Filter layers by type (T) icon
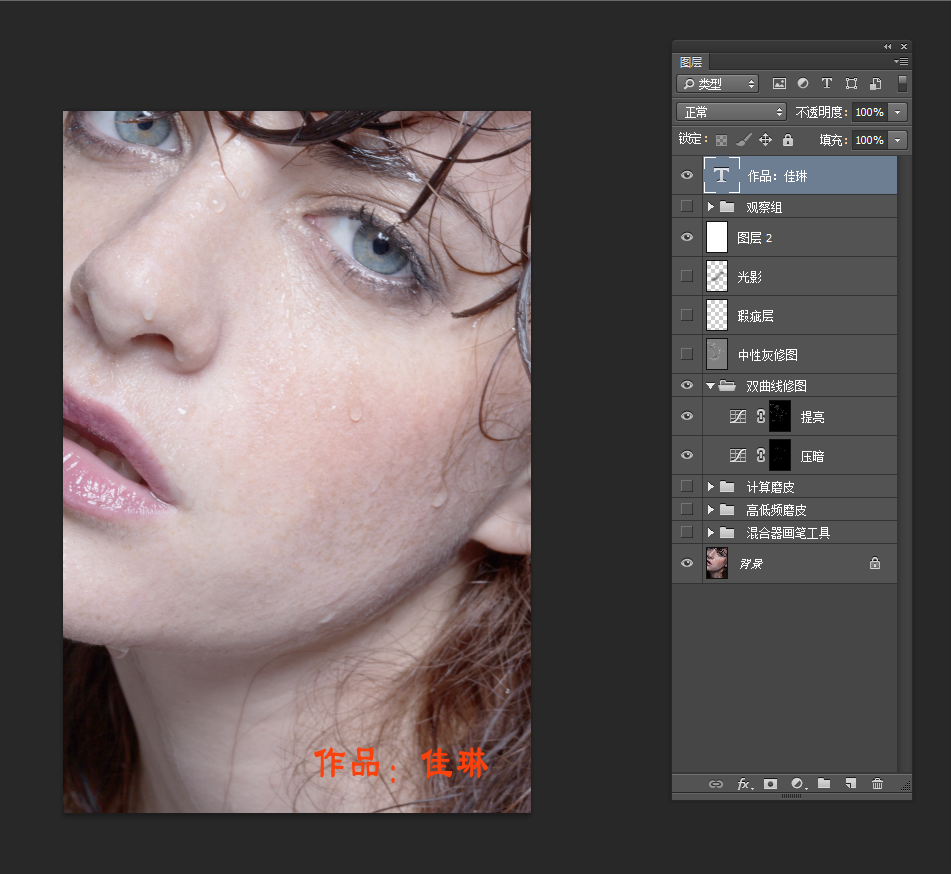This screenshot has width=951, height=874. (x=827, y=84)
